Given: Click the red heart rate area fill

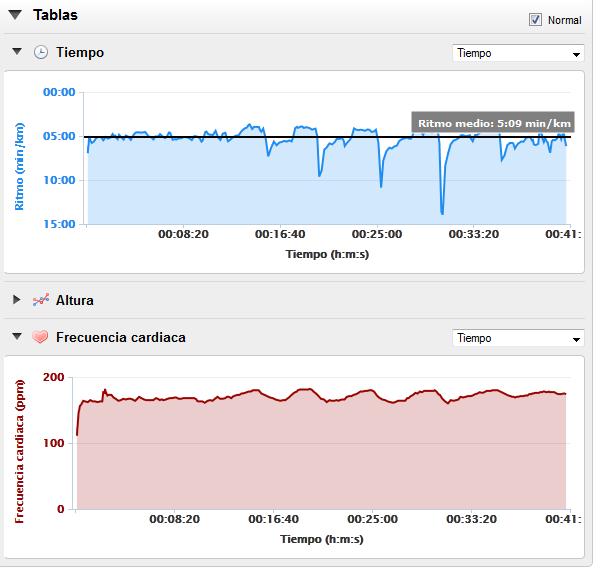Looking at the screenshot, I should [x=321, y=456].
